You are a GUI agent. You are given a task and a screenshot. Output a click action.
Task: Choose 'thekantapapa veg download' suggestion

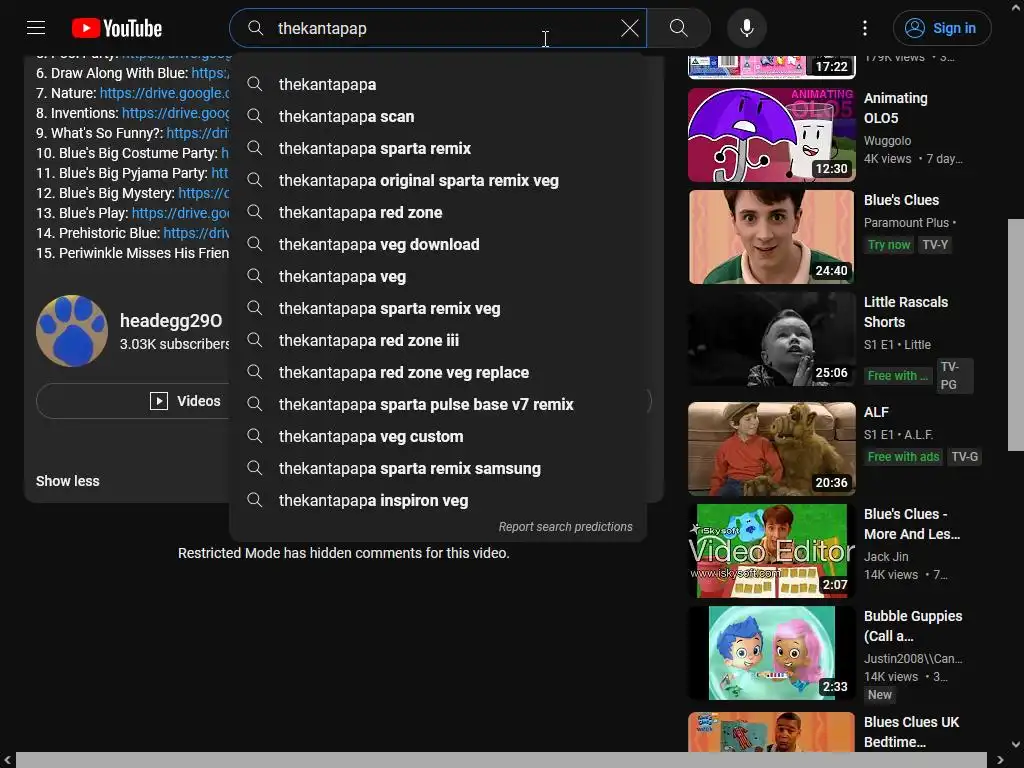438,244
